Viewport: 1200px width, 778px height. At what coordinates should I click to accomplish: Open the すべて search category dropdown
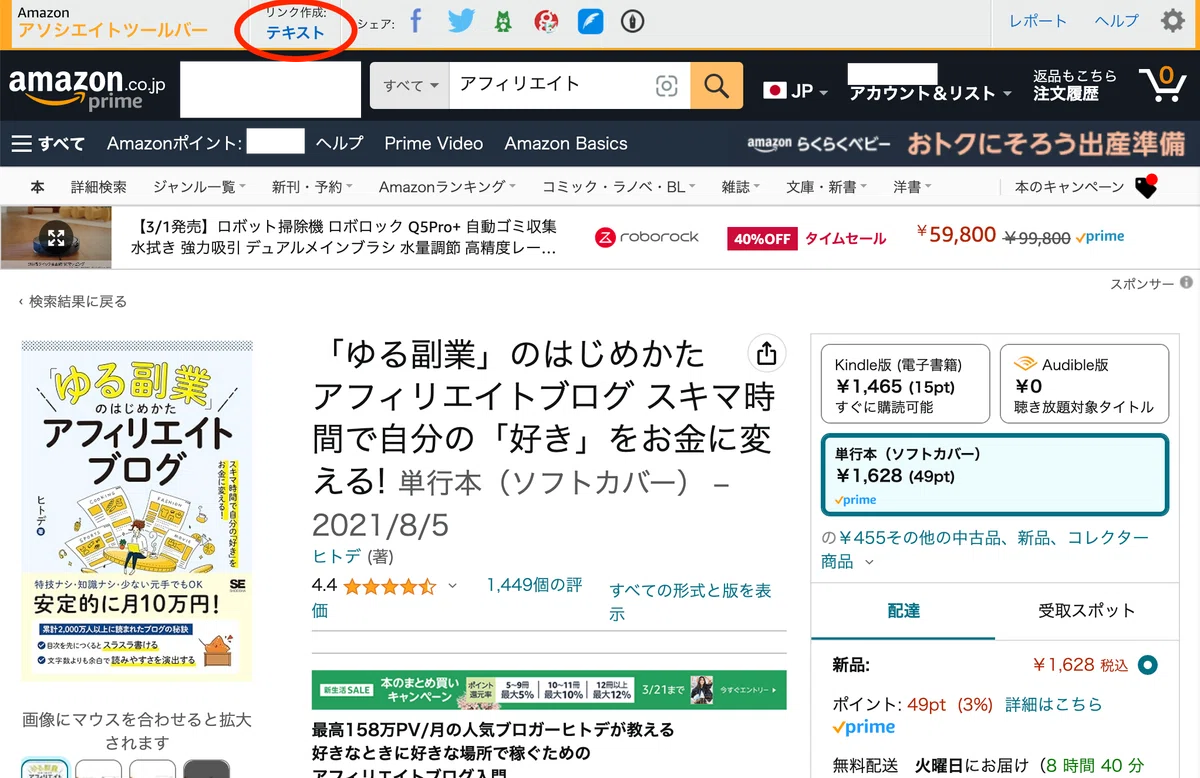(x=410, y=86)
